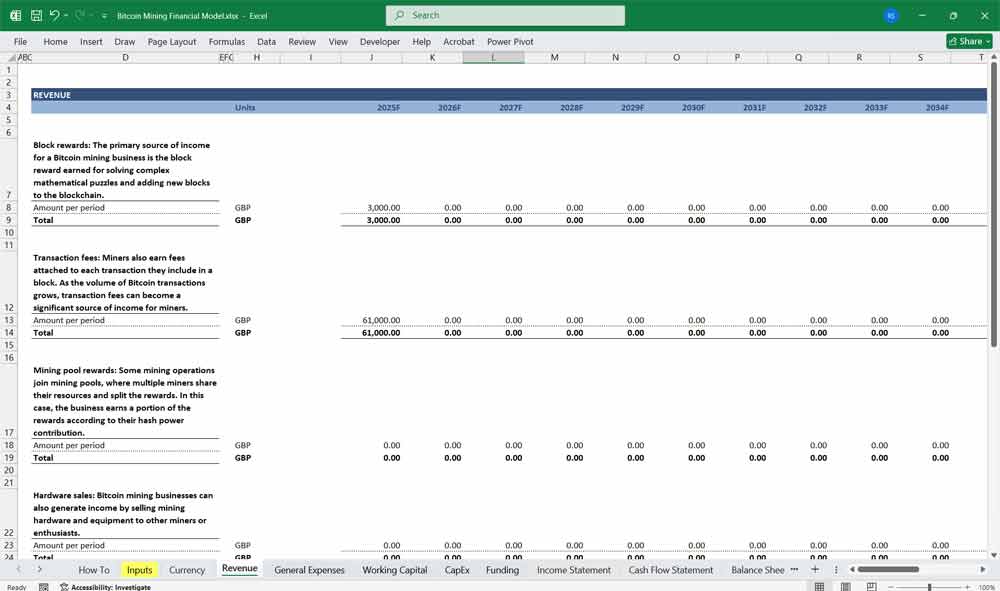Image resolution: width=1000 pixels, height=591 pixels.
Task: Switch to the Currency sheet tab
Action: pyautogui.click(x=187, y=570)
